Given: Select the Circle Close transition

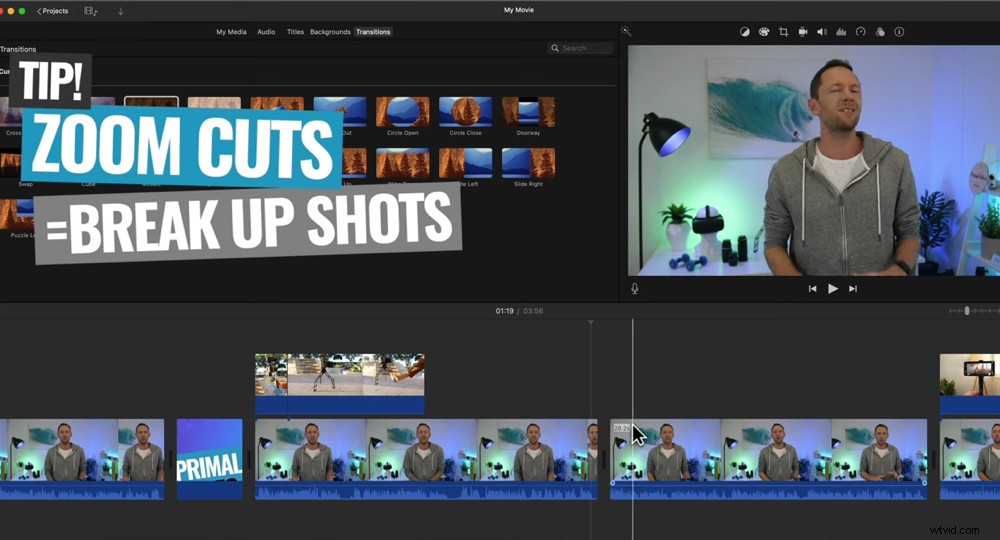Looking at the screenshot, I should [466, 112].
